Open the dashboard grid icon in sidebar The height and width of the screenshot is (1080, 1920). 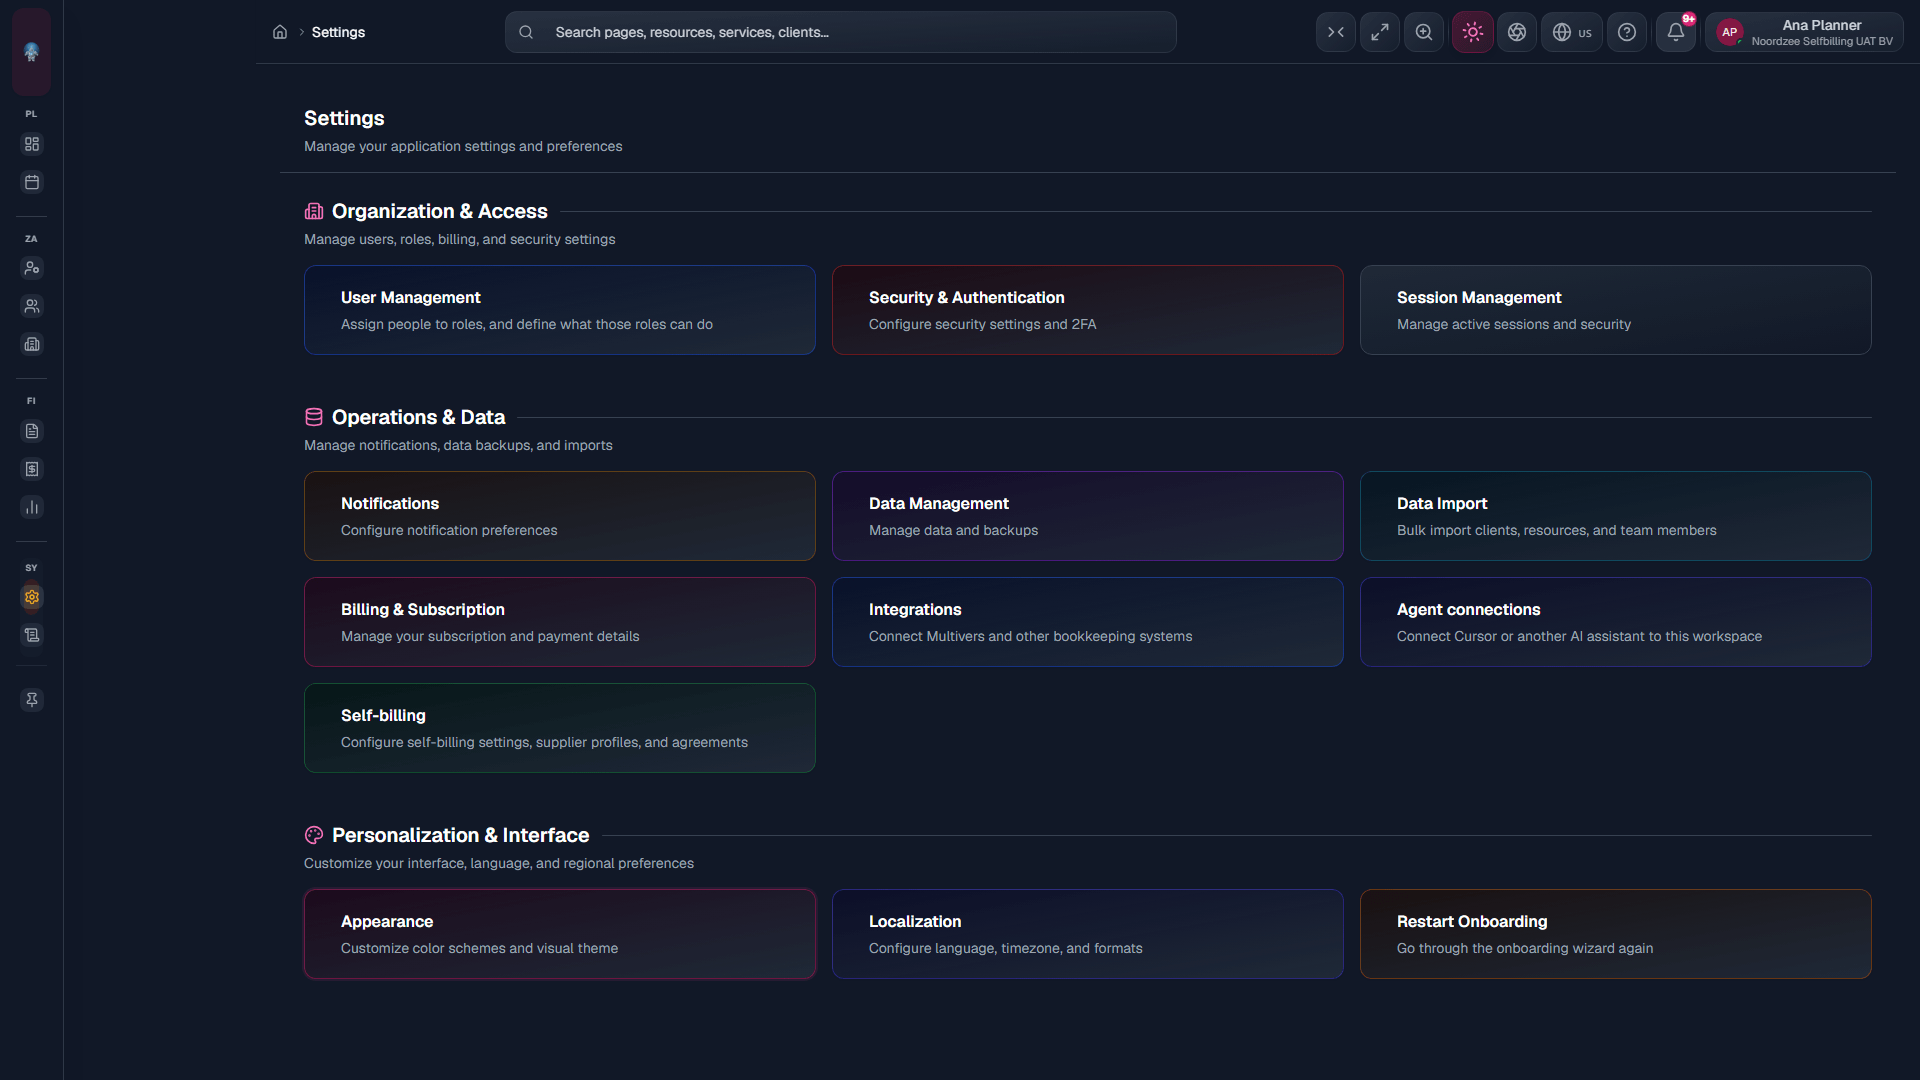pyautogui.click(x=32, y=144)
